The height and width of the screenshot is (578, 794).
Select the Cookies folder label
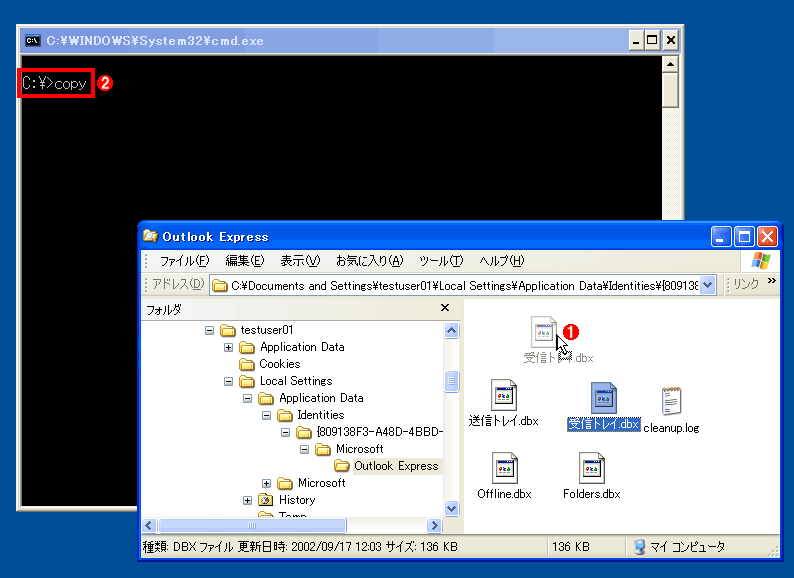[x=280, y=364]
